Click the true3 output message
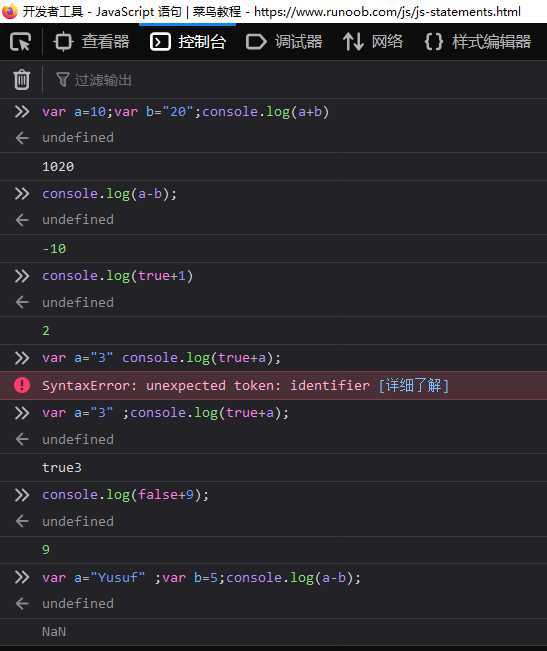547x651 pixels. pyautogui.click(x=62, y=467)
